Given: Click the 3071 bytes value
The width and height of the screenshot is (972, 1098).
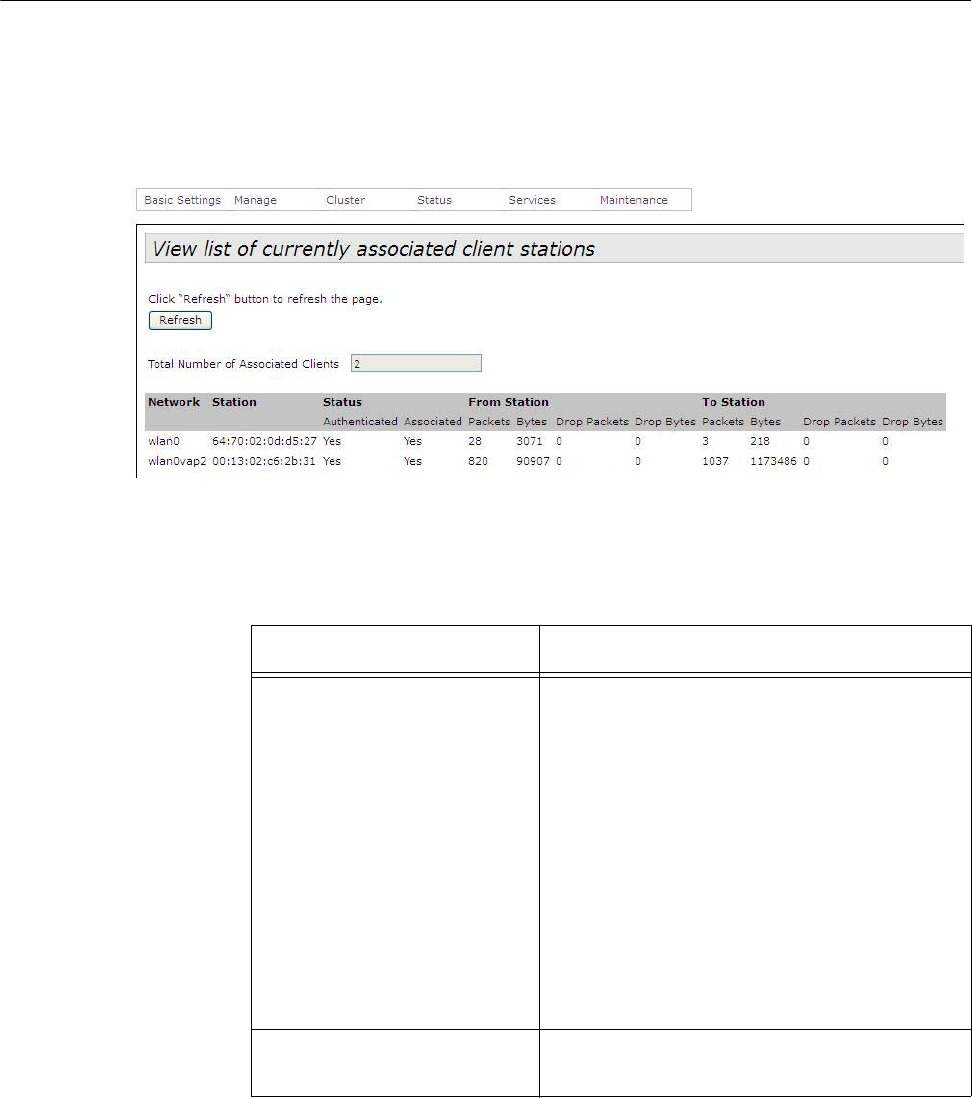Looking at the screenshot, I should 529,441.
